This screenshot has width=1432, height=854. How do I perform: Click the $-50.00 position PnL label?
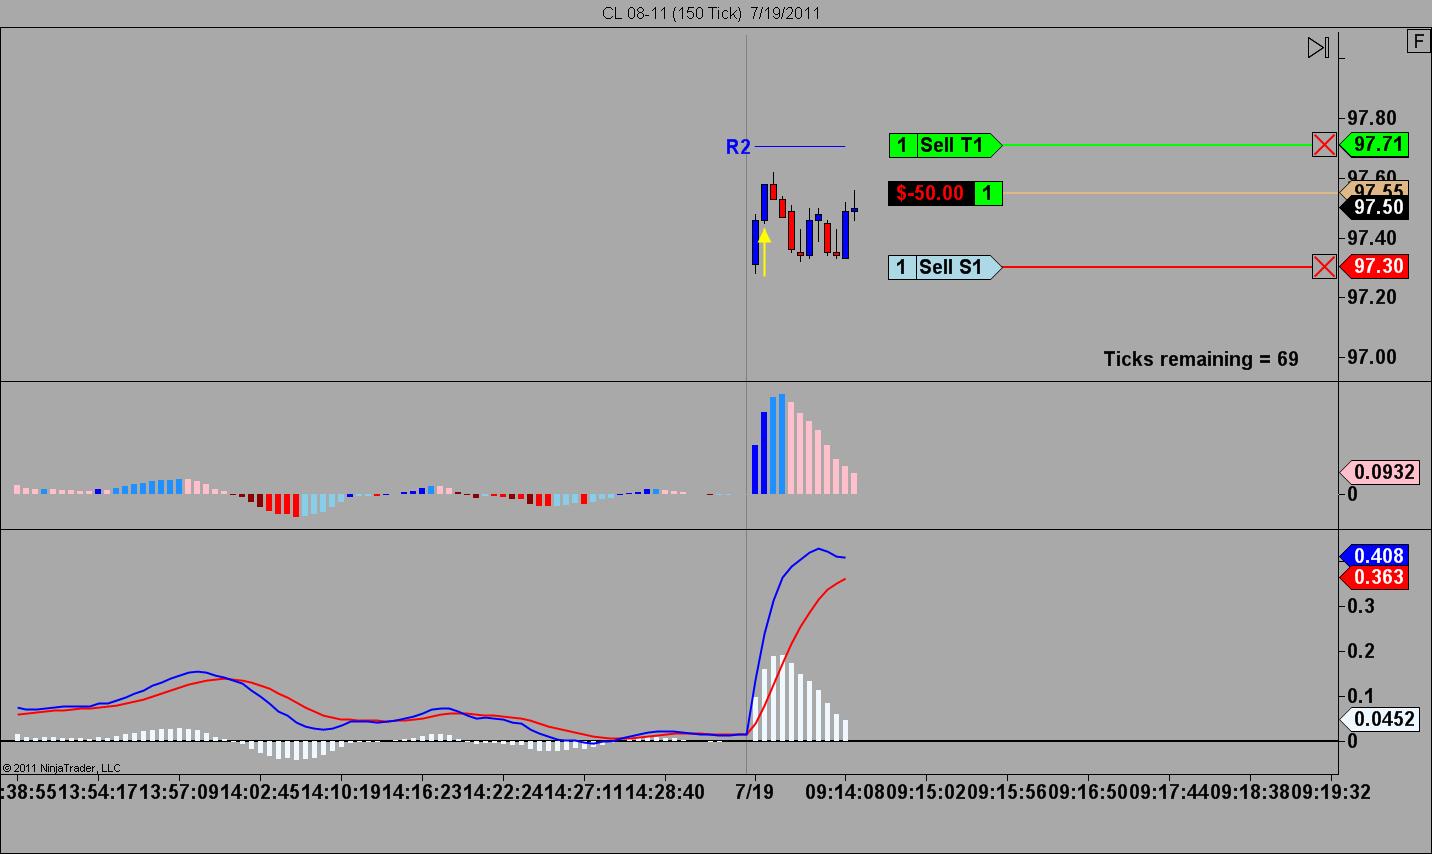point(930,193)
